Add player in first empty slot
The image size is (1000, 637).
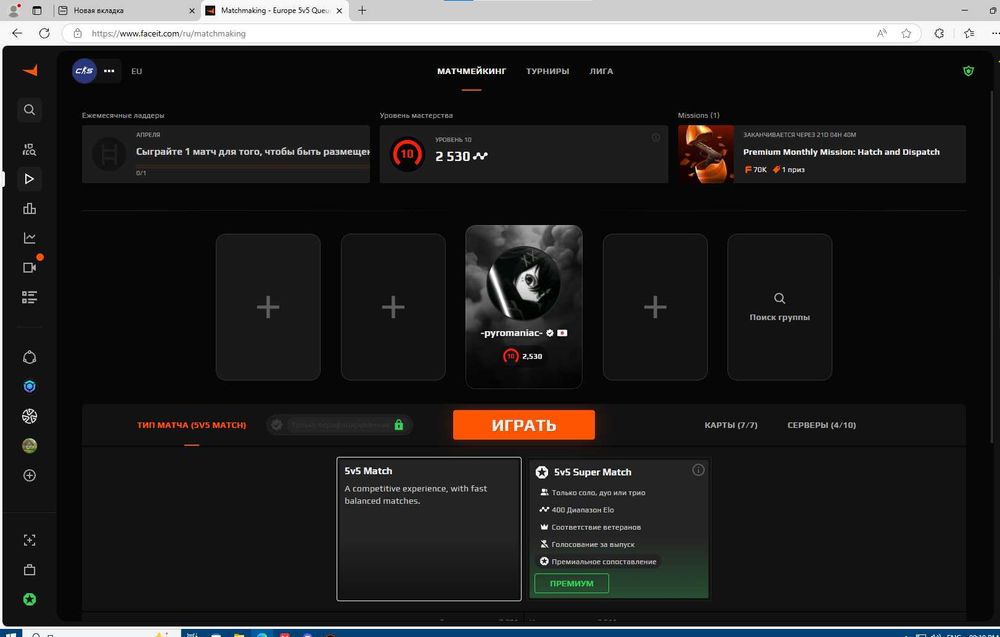pyautogui.click(x=268, y=307)
